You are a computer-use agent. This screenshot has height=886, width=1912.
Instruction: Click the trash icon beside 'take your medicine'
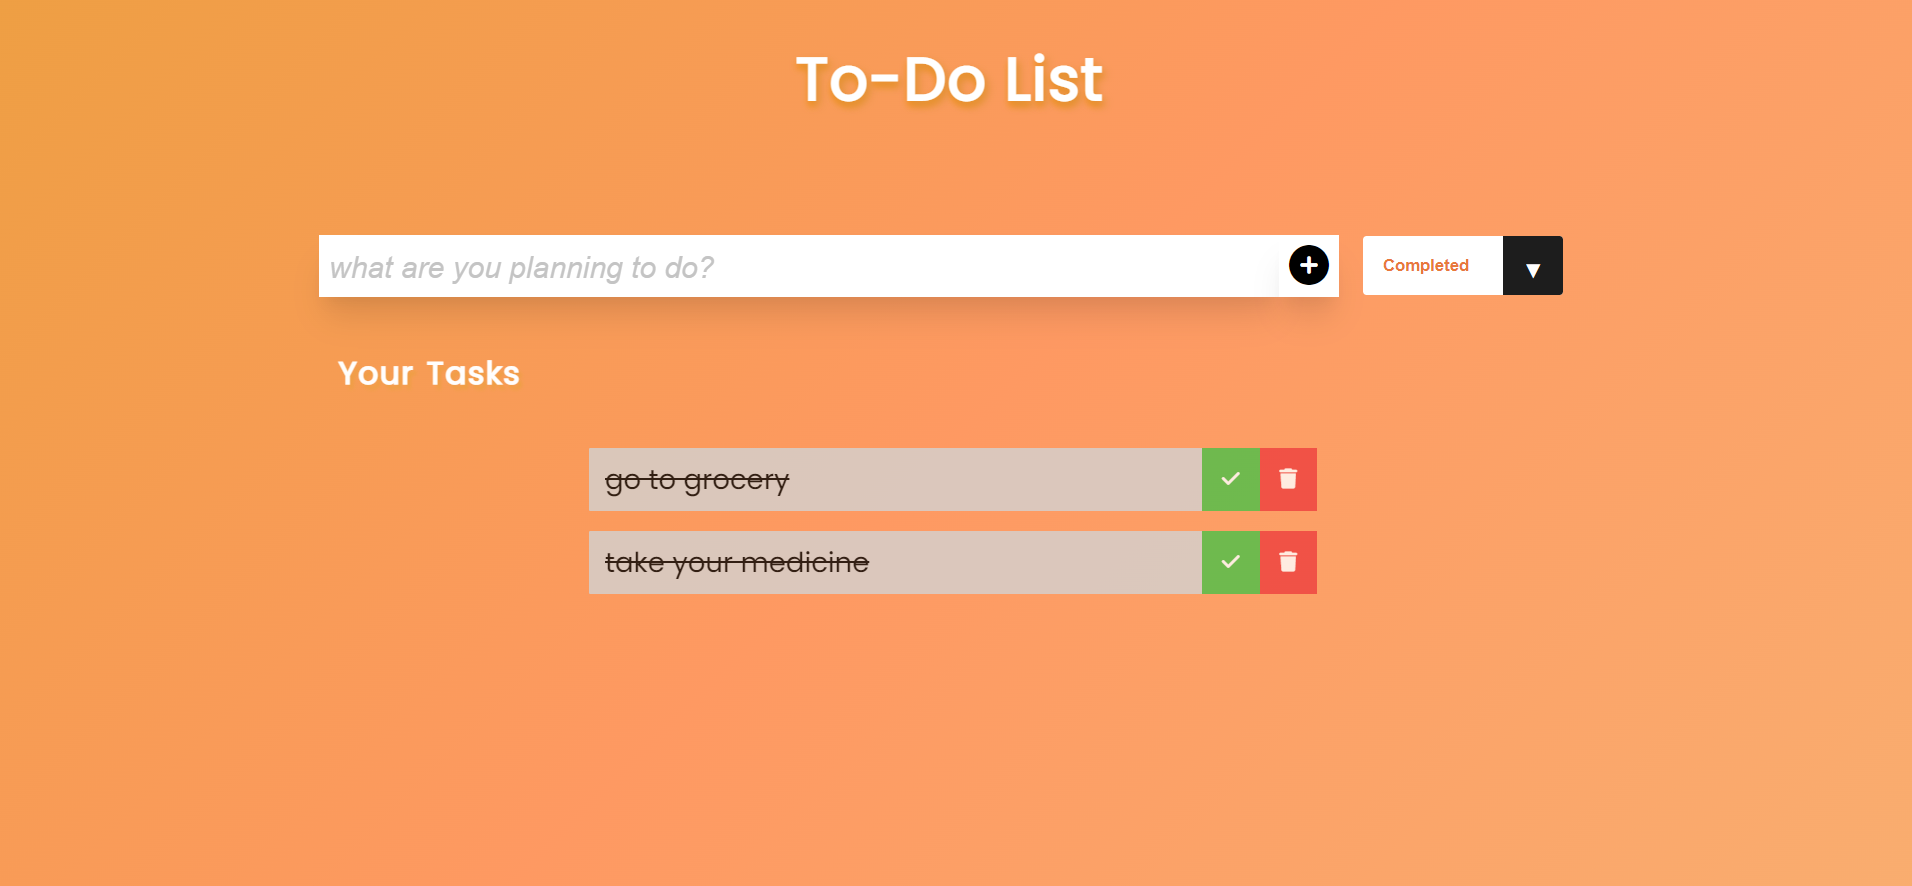1288,562
